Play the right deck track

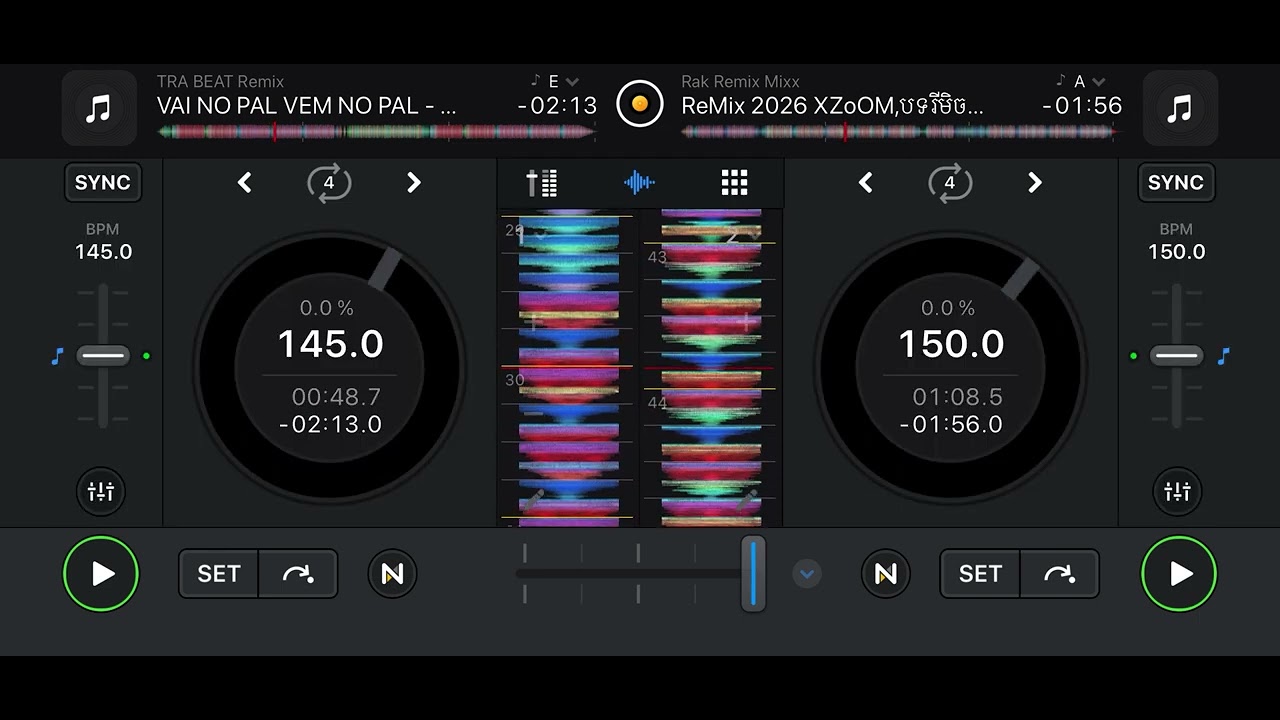pos(1179,574)
